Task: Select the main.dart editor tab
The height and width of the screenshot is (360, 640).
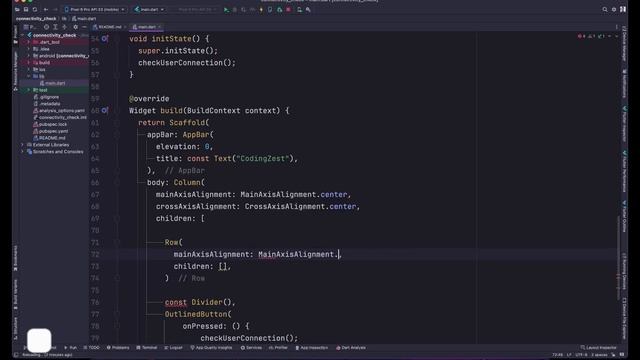Action: 146,27
